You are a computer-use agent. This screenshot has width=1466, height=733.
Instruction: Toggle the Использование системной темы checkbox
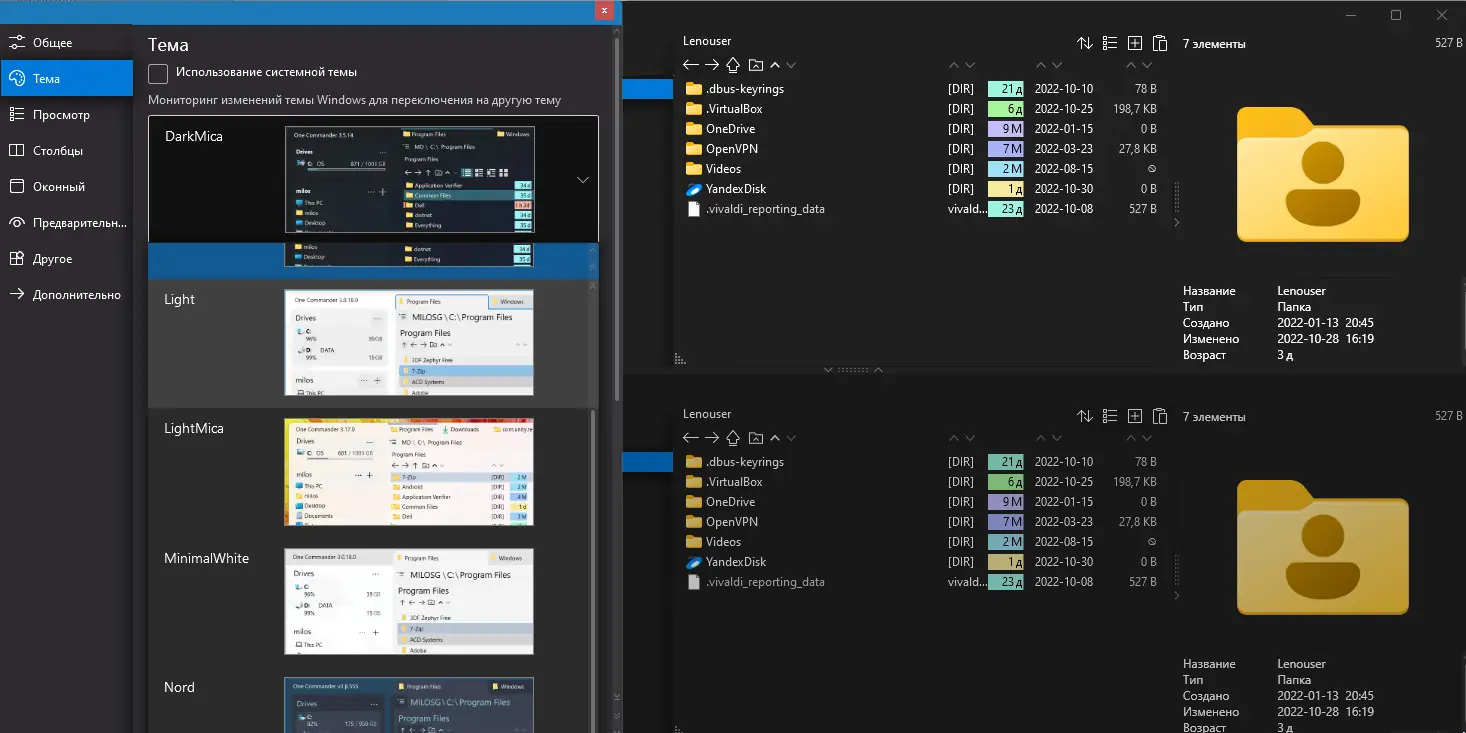coord(157,73)
